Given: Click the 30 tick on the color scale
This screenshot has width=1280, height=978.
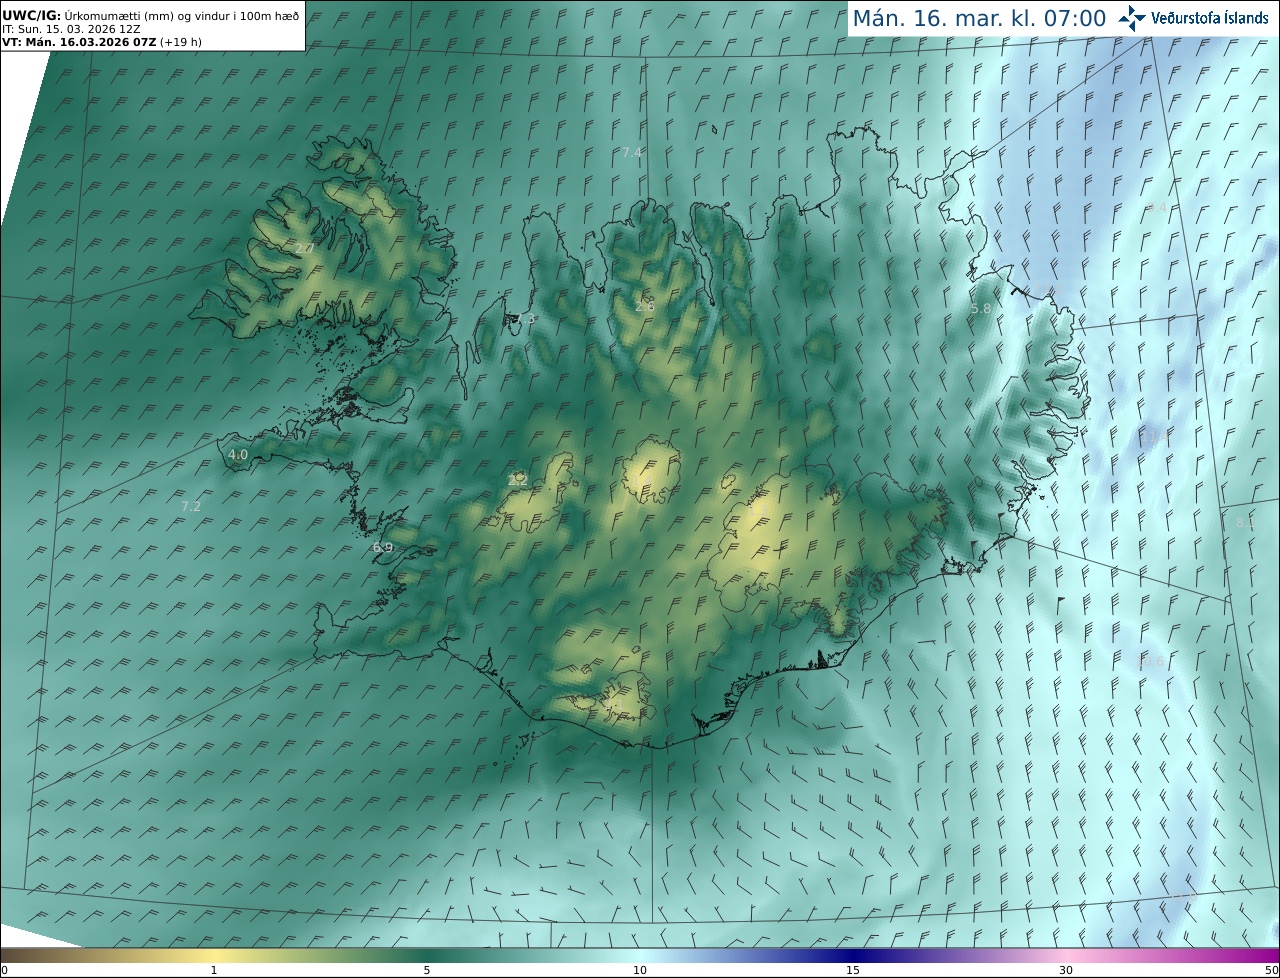Looking at the screenshot, I should 1066,970.
